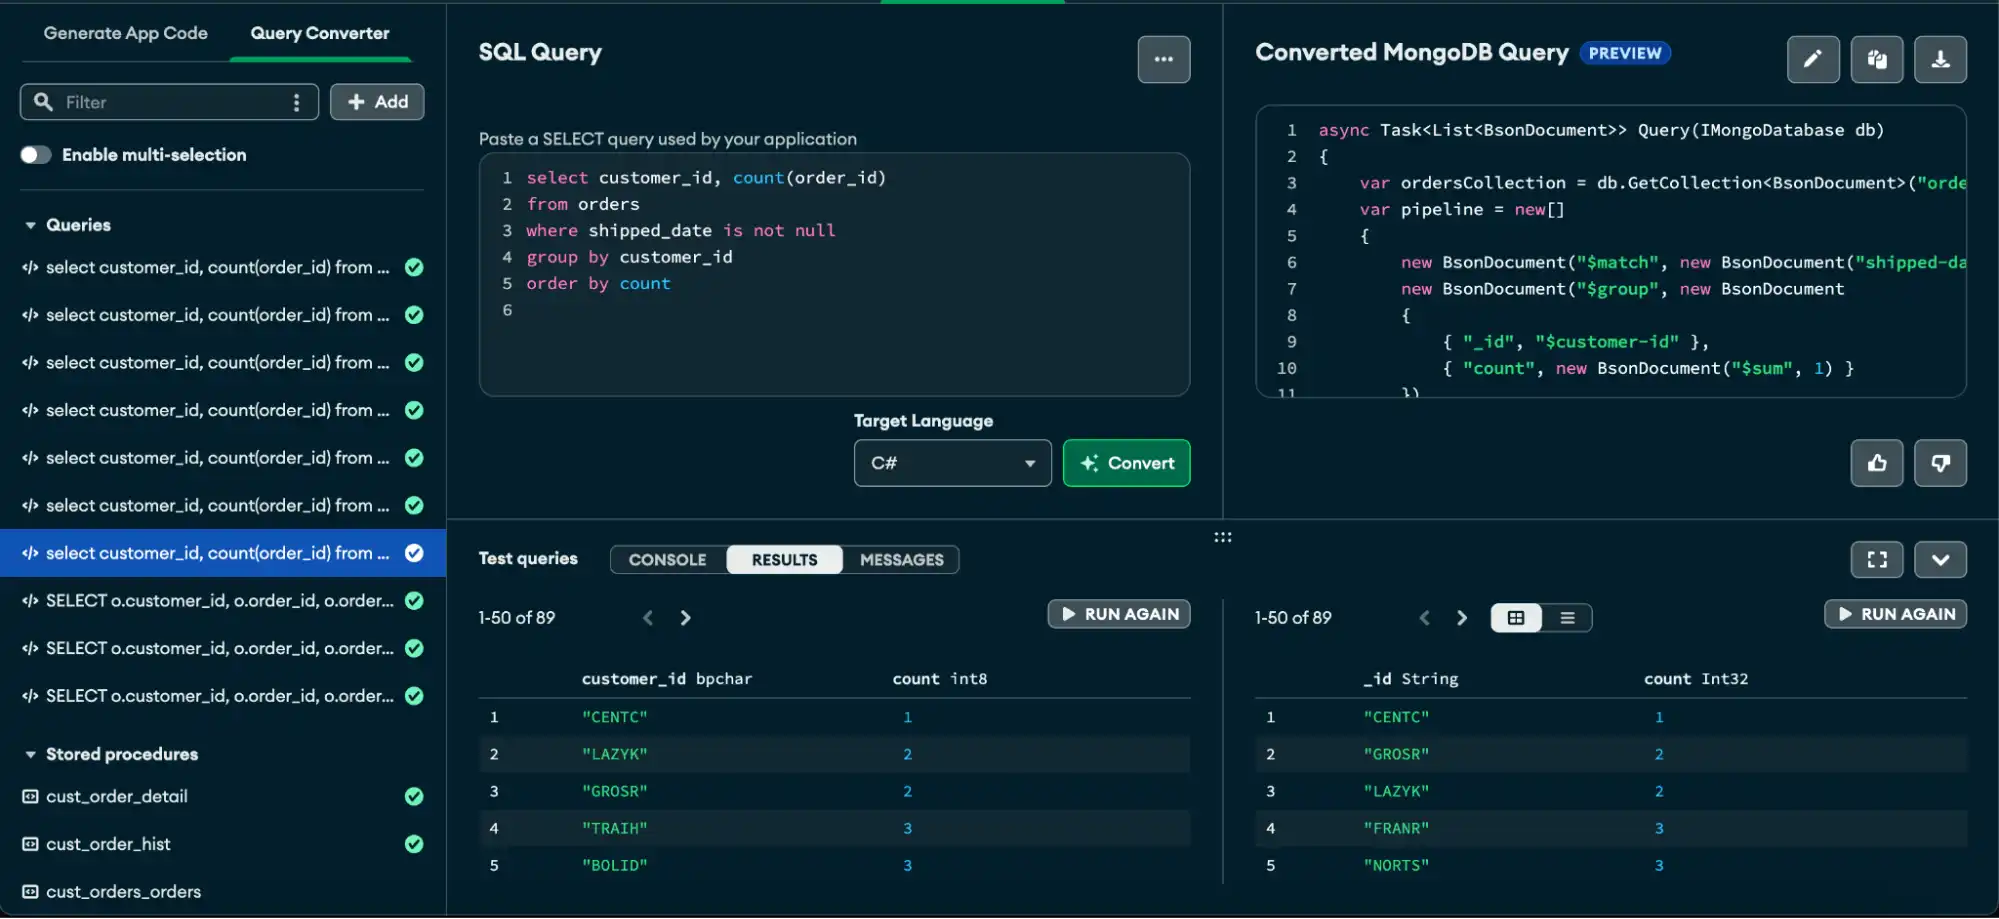
Task: Select "NORTS" cell in MongoDB results
Action: click(1396, 865)
